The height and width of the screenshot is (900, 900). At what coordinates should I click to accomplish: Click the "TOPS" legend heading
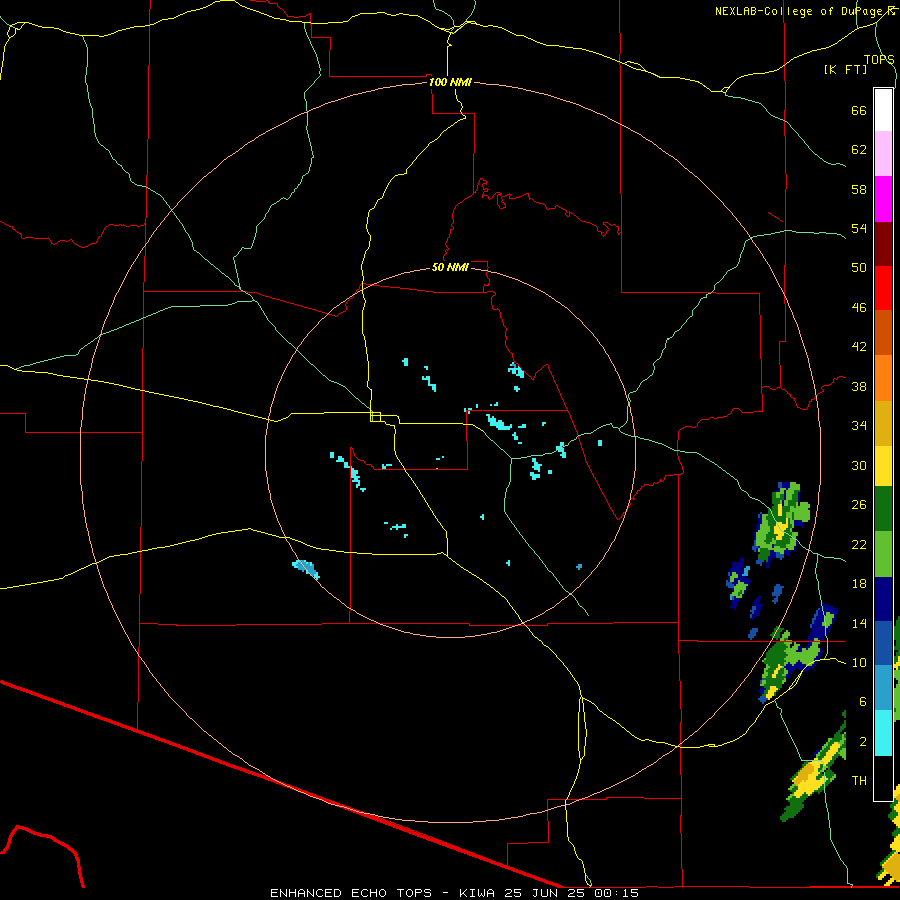click(x=879, y=59)
